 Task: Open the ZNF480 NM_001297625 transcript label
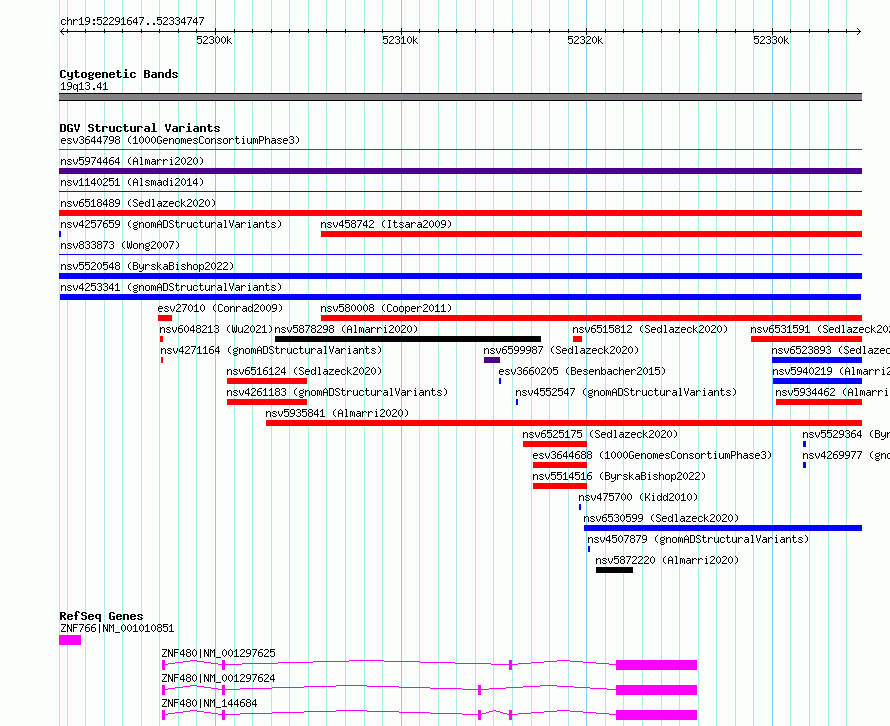(x=219, y=653)
